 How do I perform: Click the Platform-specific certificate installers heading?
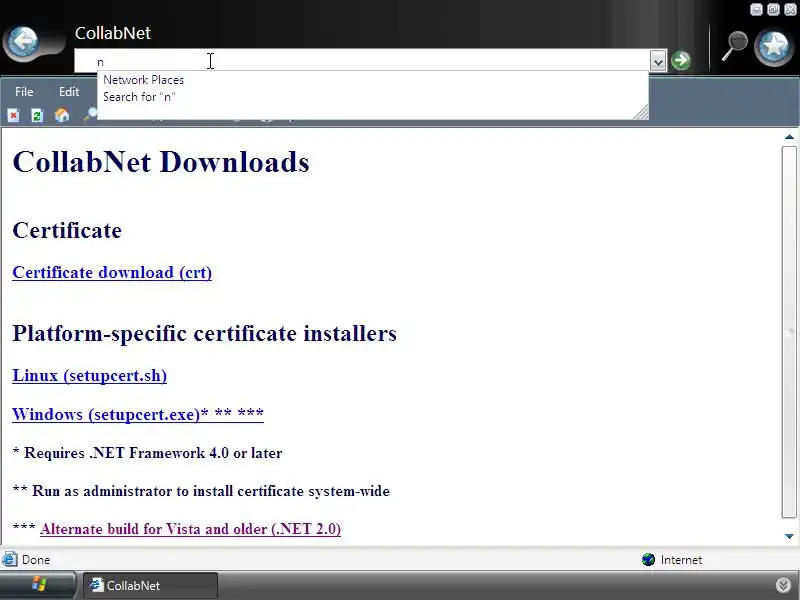(205, 334)
